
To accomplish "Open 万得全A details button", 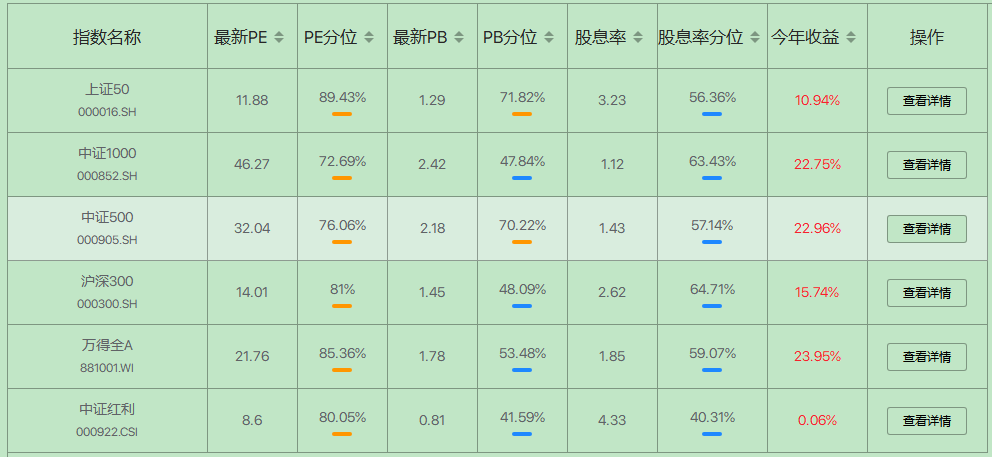I will point(926,357).
